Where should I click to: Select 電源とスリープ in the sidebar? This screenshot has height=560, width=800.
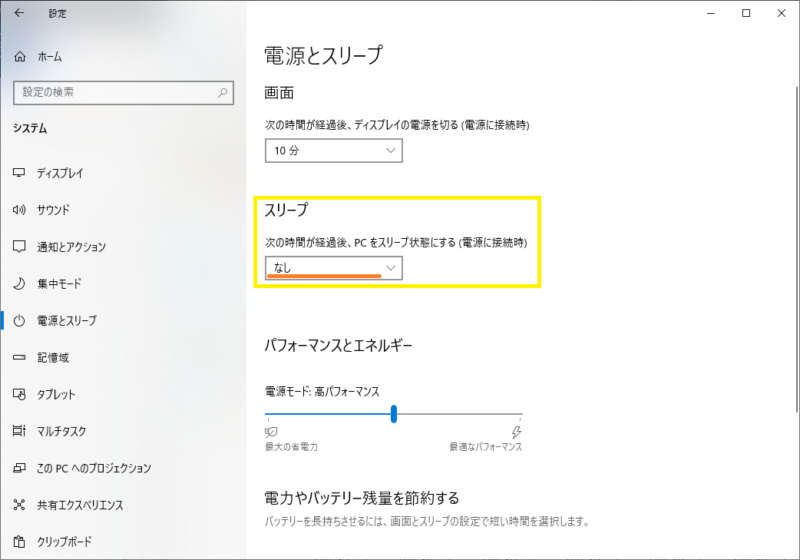66,320
